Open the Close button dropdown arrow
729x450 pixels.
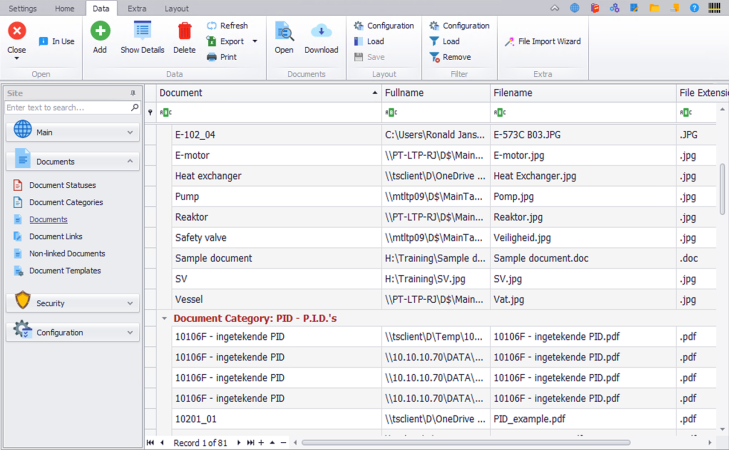(x=17, y=59)
